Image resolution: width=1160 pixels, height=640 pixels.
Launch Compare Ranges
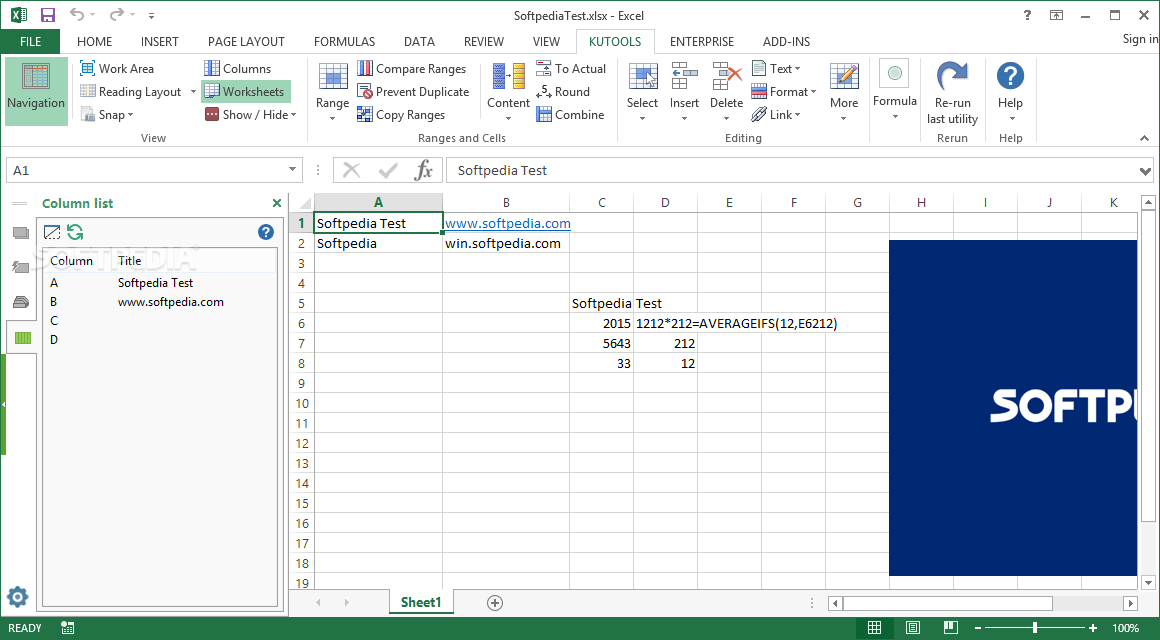pyautogui.click(x=412, y=69)
